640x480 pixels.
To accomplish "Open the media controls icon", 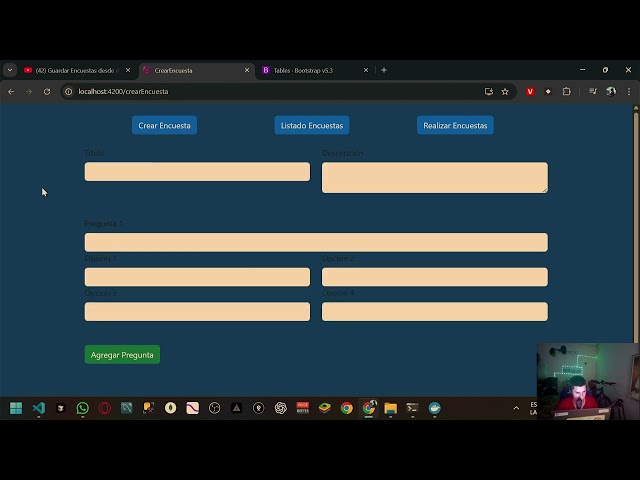I will [x=593, y=92].
